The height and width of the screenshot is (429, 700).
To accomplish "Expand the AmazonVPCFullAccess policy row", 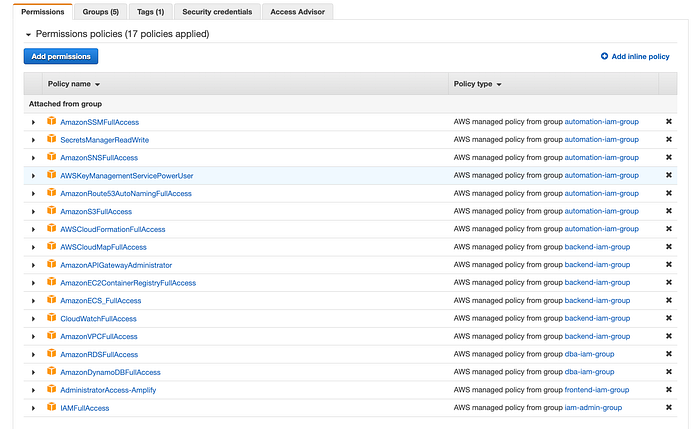I will point(33,337).
